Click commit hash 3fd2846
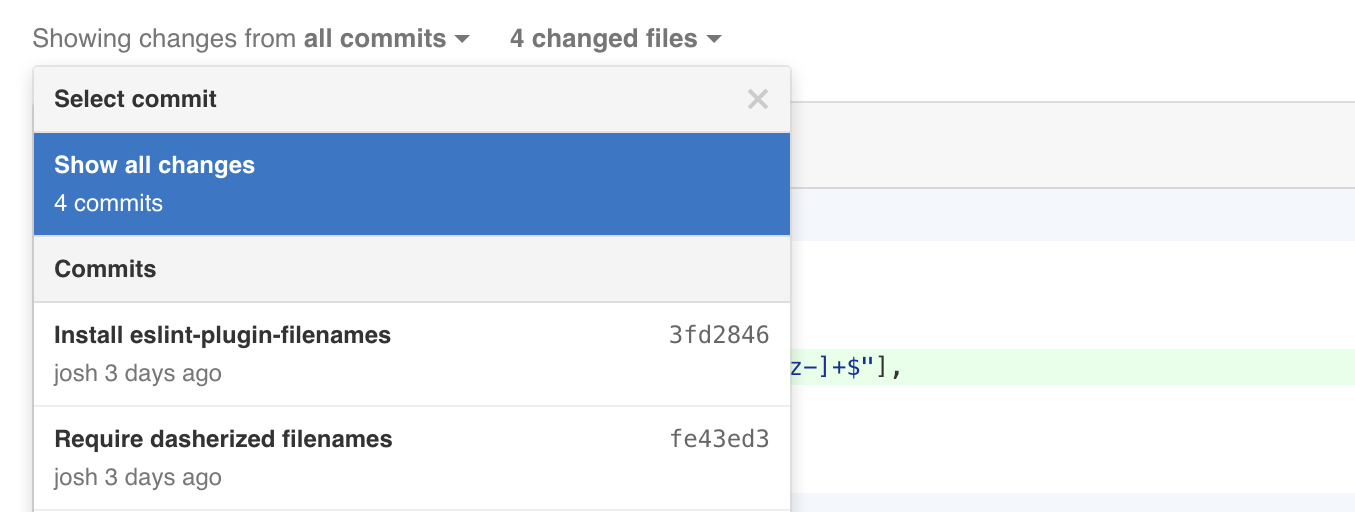Viewport: 1355px width, 512px height. point(718,335)
